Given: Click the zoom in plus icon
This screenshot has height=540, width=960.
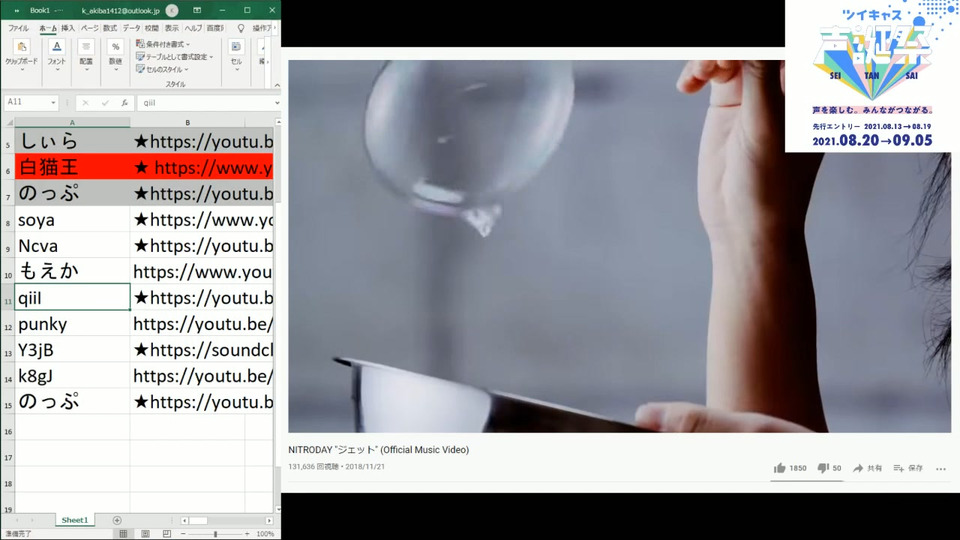Looking at the screenshot, I should (247, 534).
